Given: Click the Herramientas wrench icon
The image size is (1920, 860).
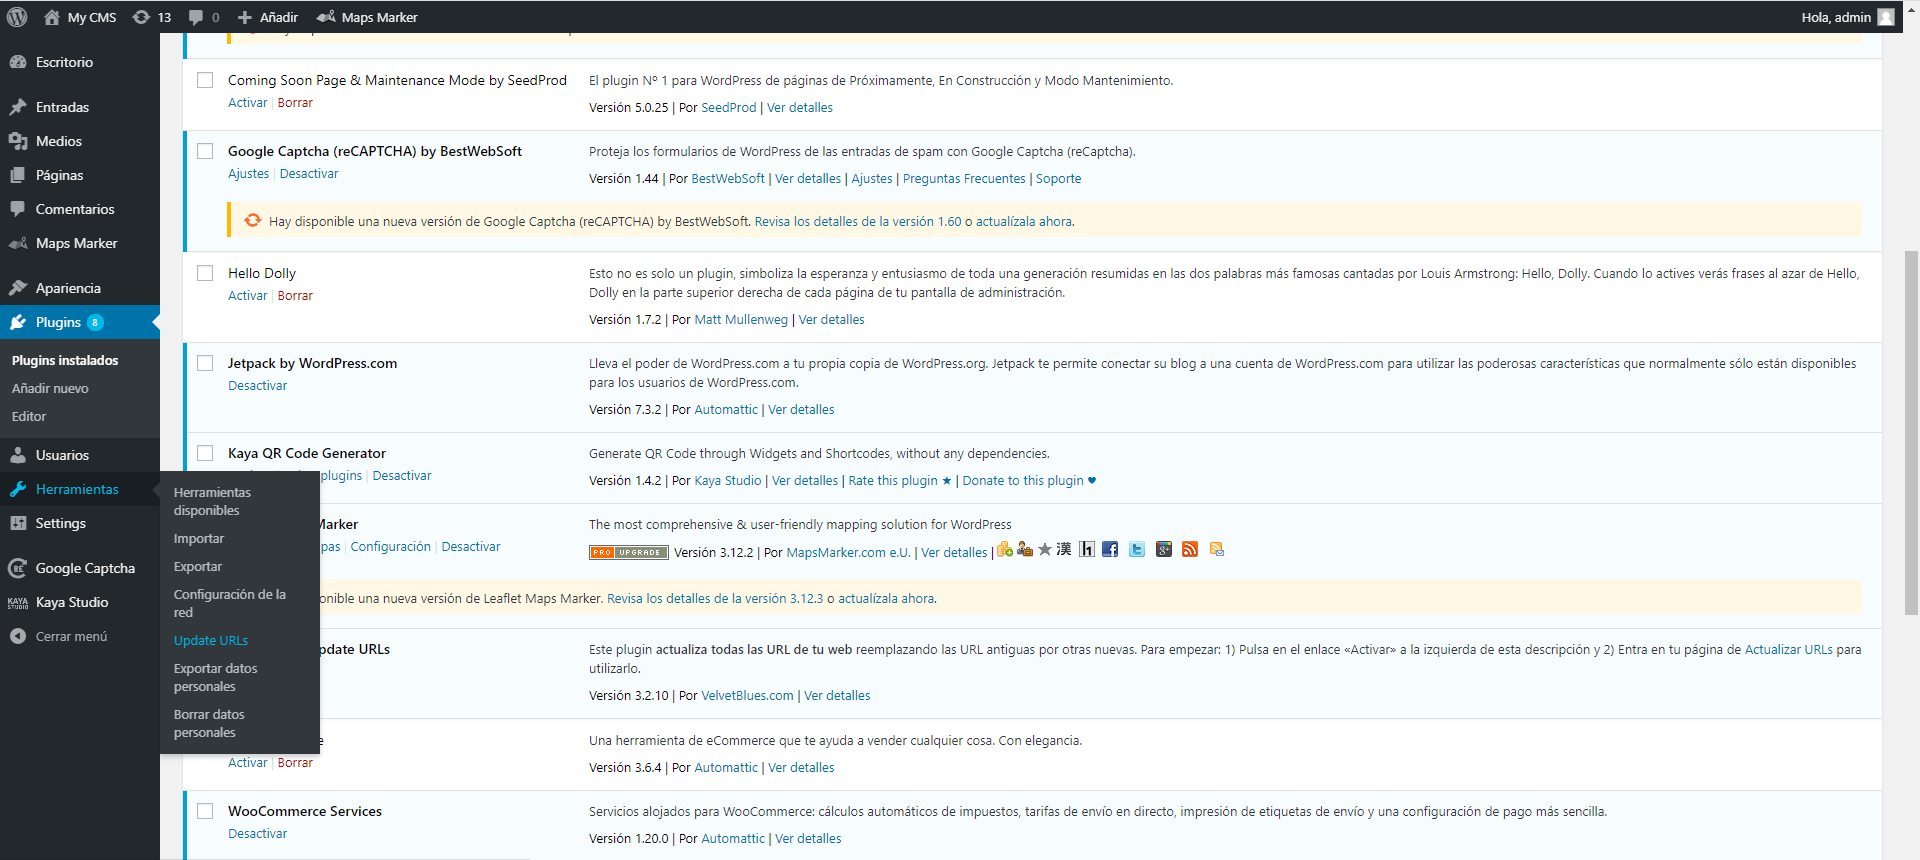Looking at the screenshot, I should click(x=18, y=489).
